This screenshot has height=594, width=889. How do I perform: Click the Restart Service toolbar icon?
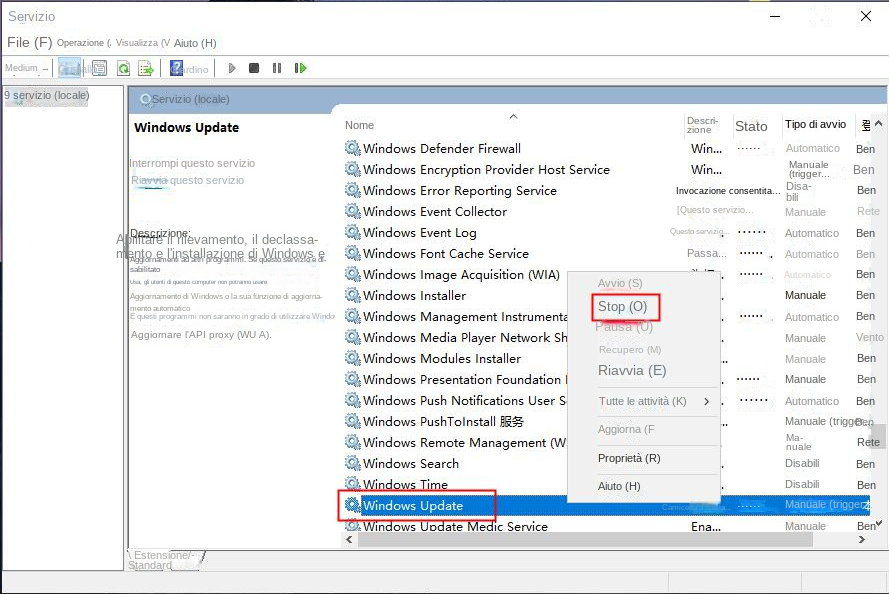(x=302, y=67)
